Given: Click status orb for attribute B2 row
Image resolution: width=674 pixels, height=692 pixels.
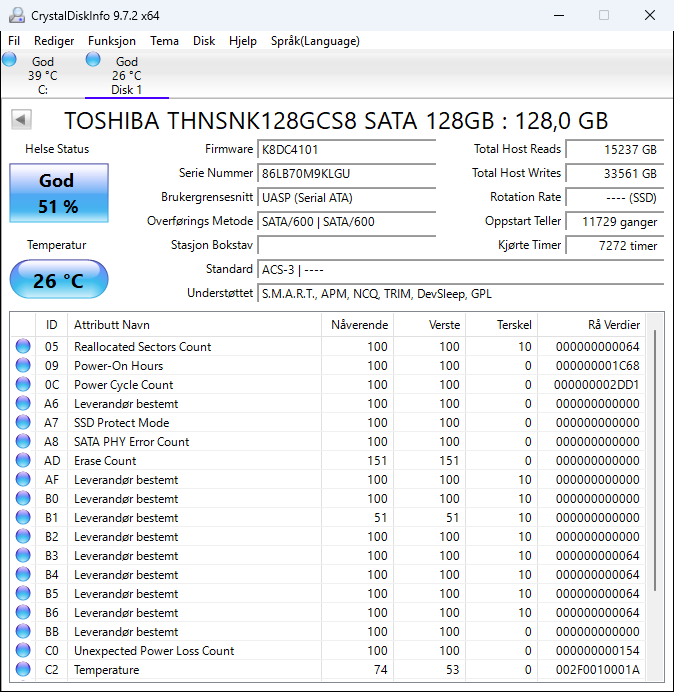Looking at the screenshot, I should tap(23, 536).
